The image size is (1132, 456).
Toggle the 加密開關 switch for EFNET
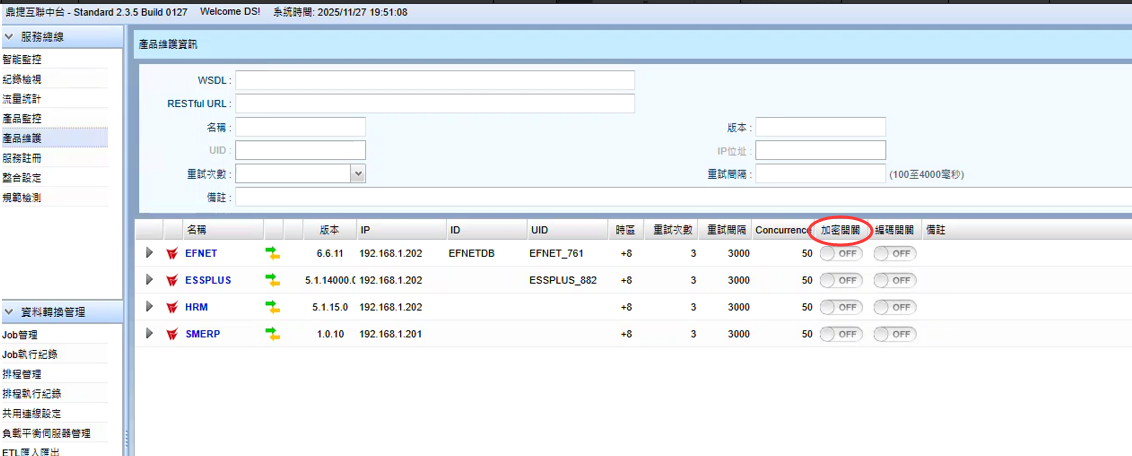[x=840, y=254]
